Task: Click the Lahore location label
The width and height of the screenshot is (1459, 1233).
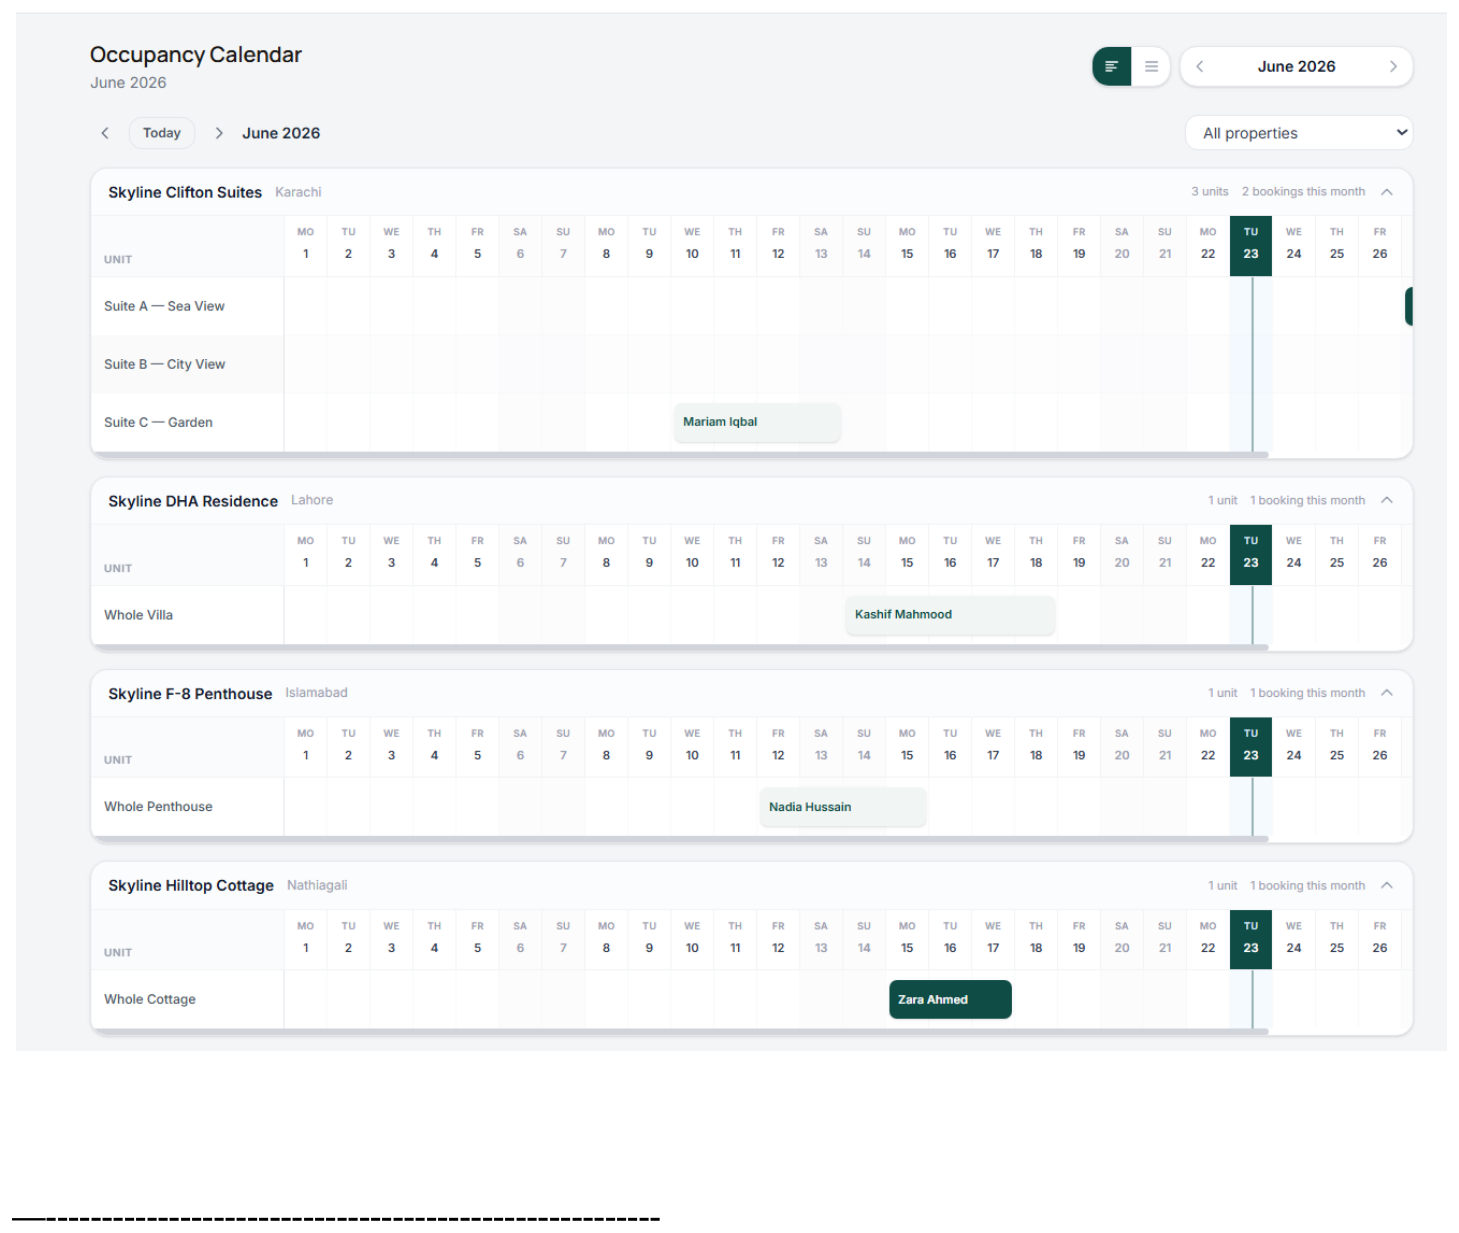Action: 312,500
